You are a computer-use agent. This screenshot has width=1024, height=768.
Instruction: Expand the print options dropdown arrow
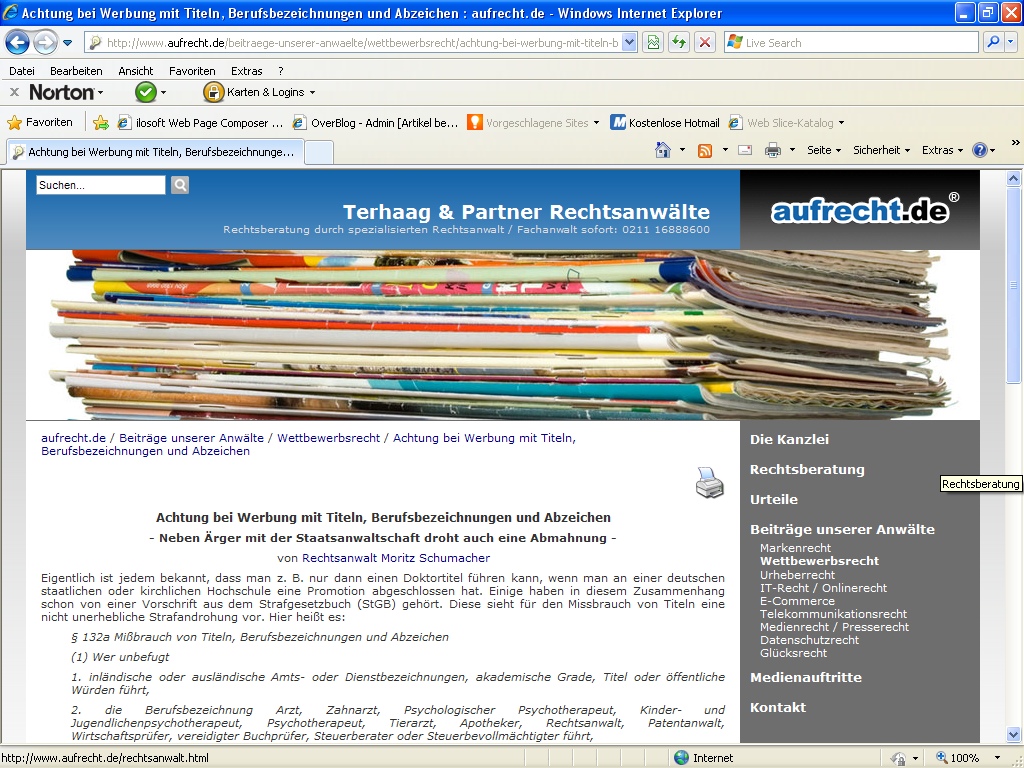pyautogui.click(x=792, y=150)
